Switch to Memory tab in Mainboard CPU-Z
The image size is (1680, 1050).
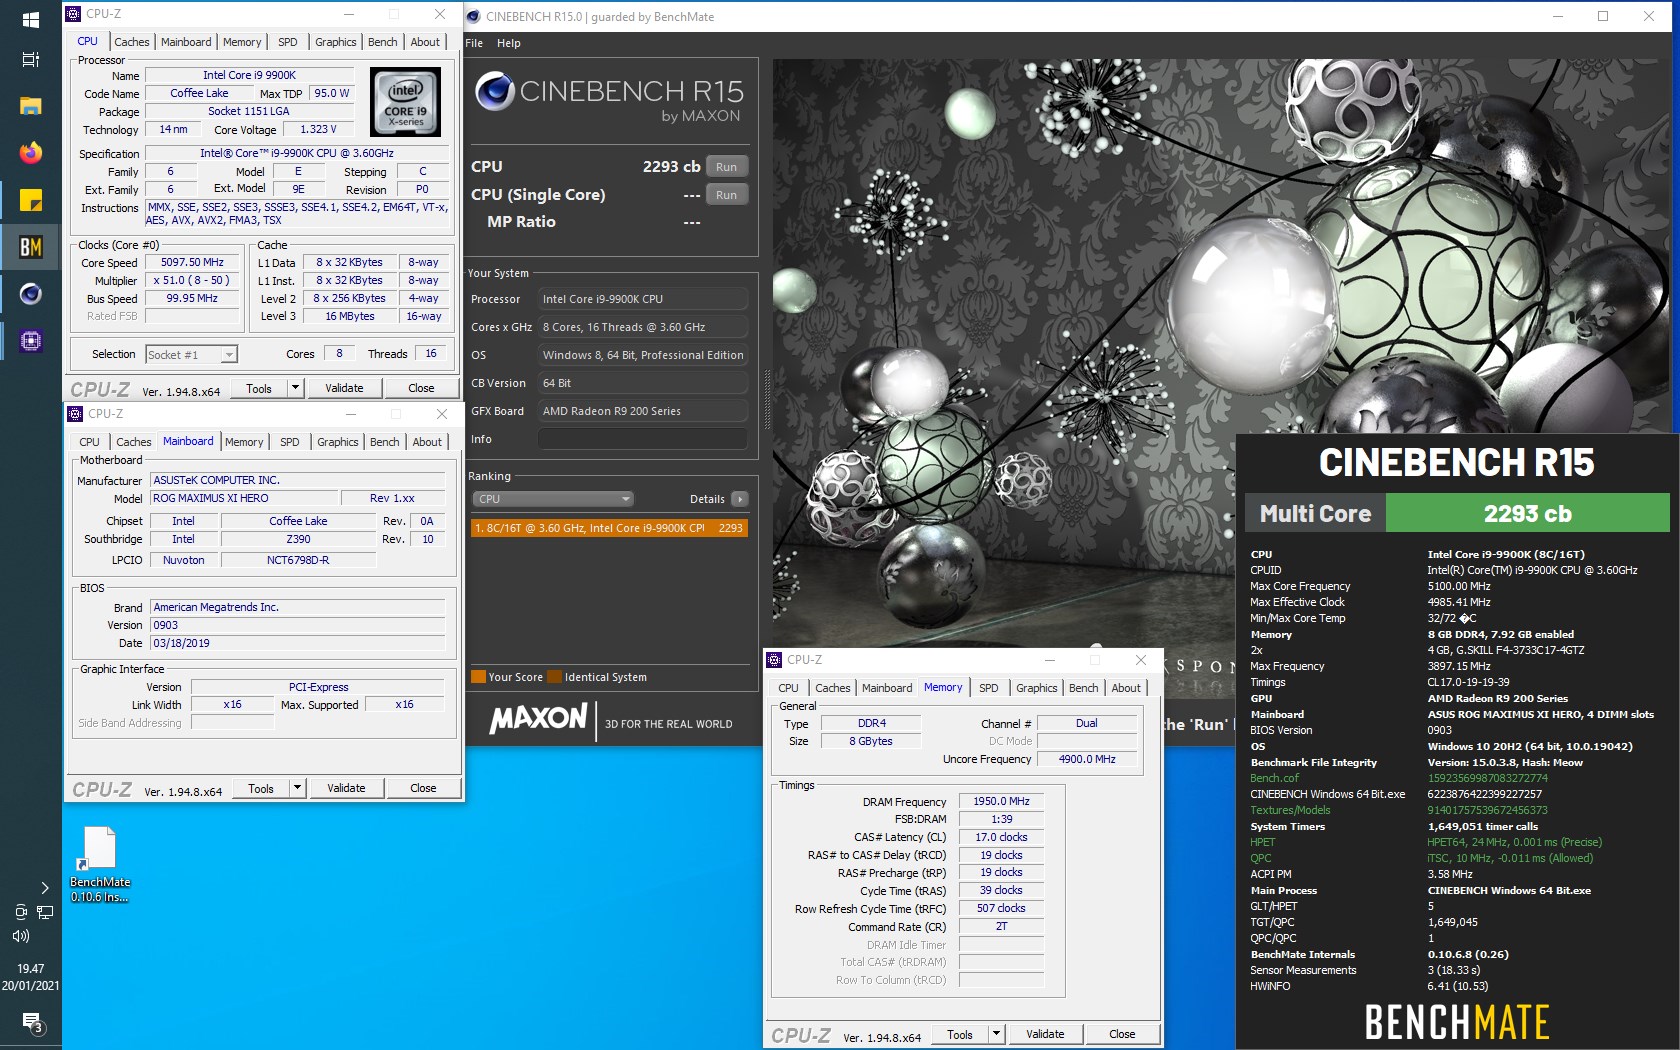(x=244, y=442)
